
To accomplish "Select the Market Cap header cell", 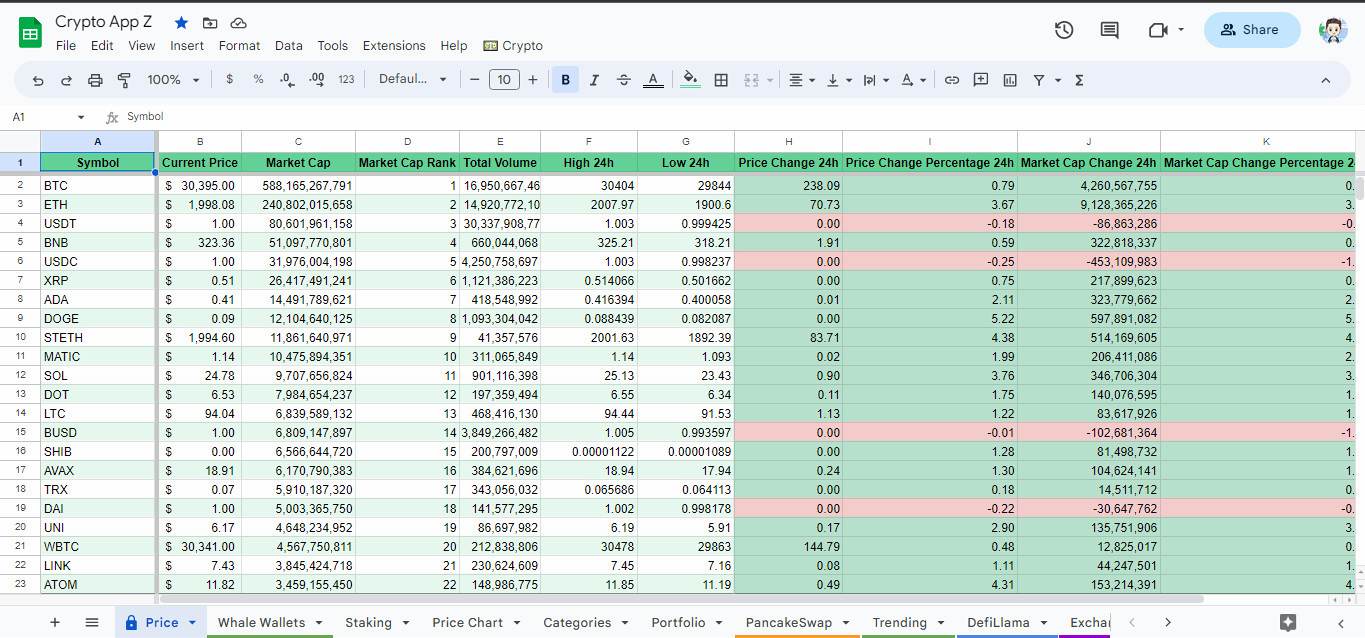I will (x=298, y=162).
